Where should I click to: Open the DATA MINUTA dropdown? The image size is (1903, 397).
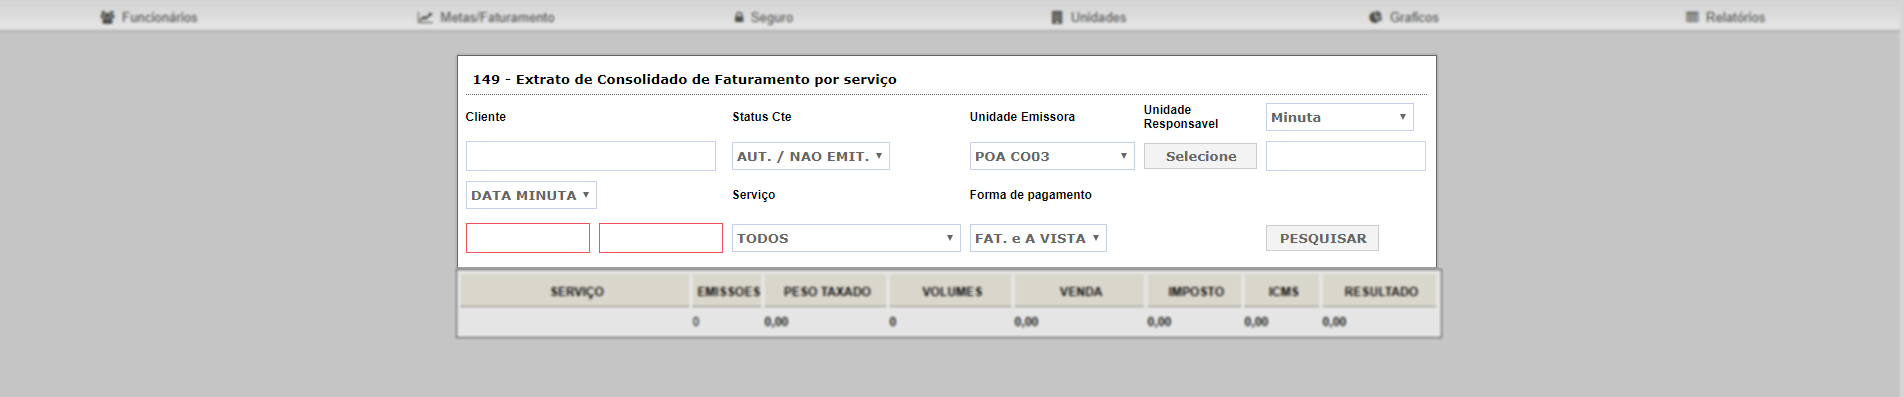pos(531,195)
